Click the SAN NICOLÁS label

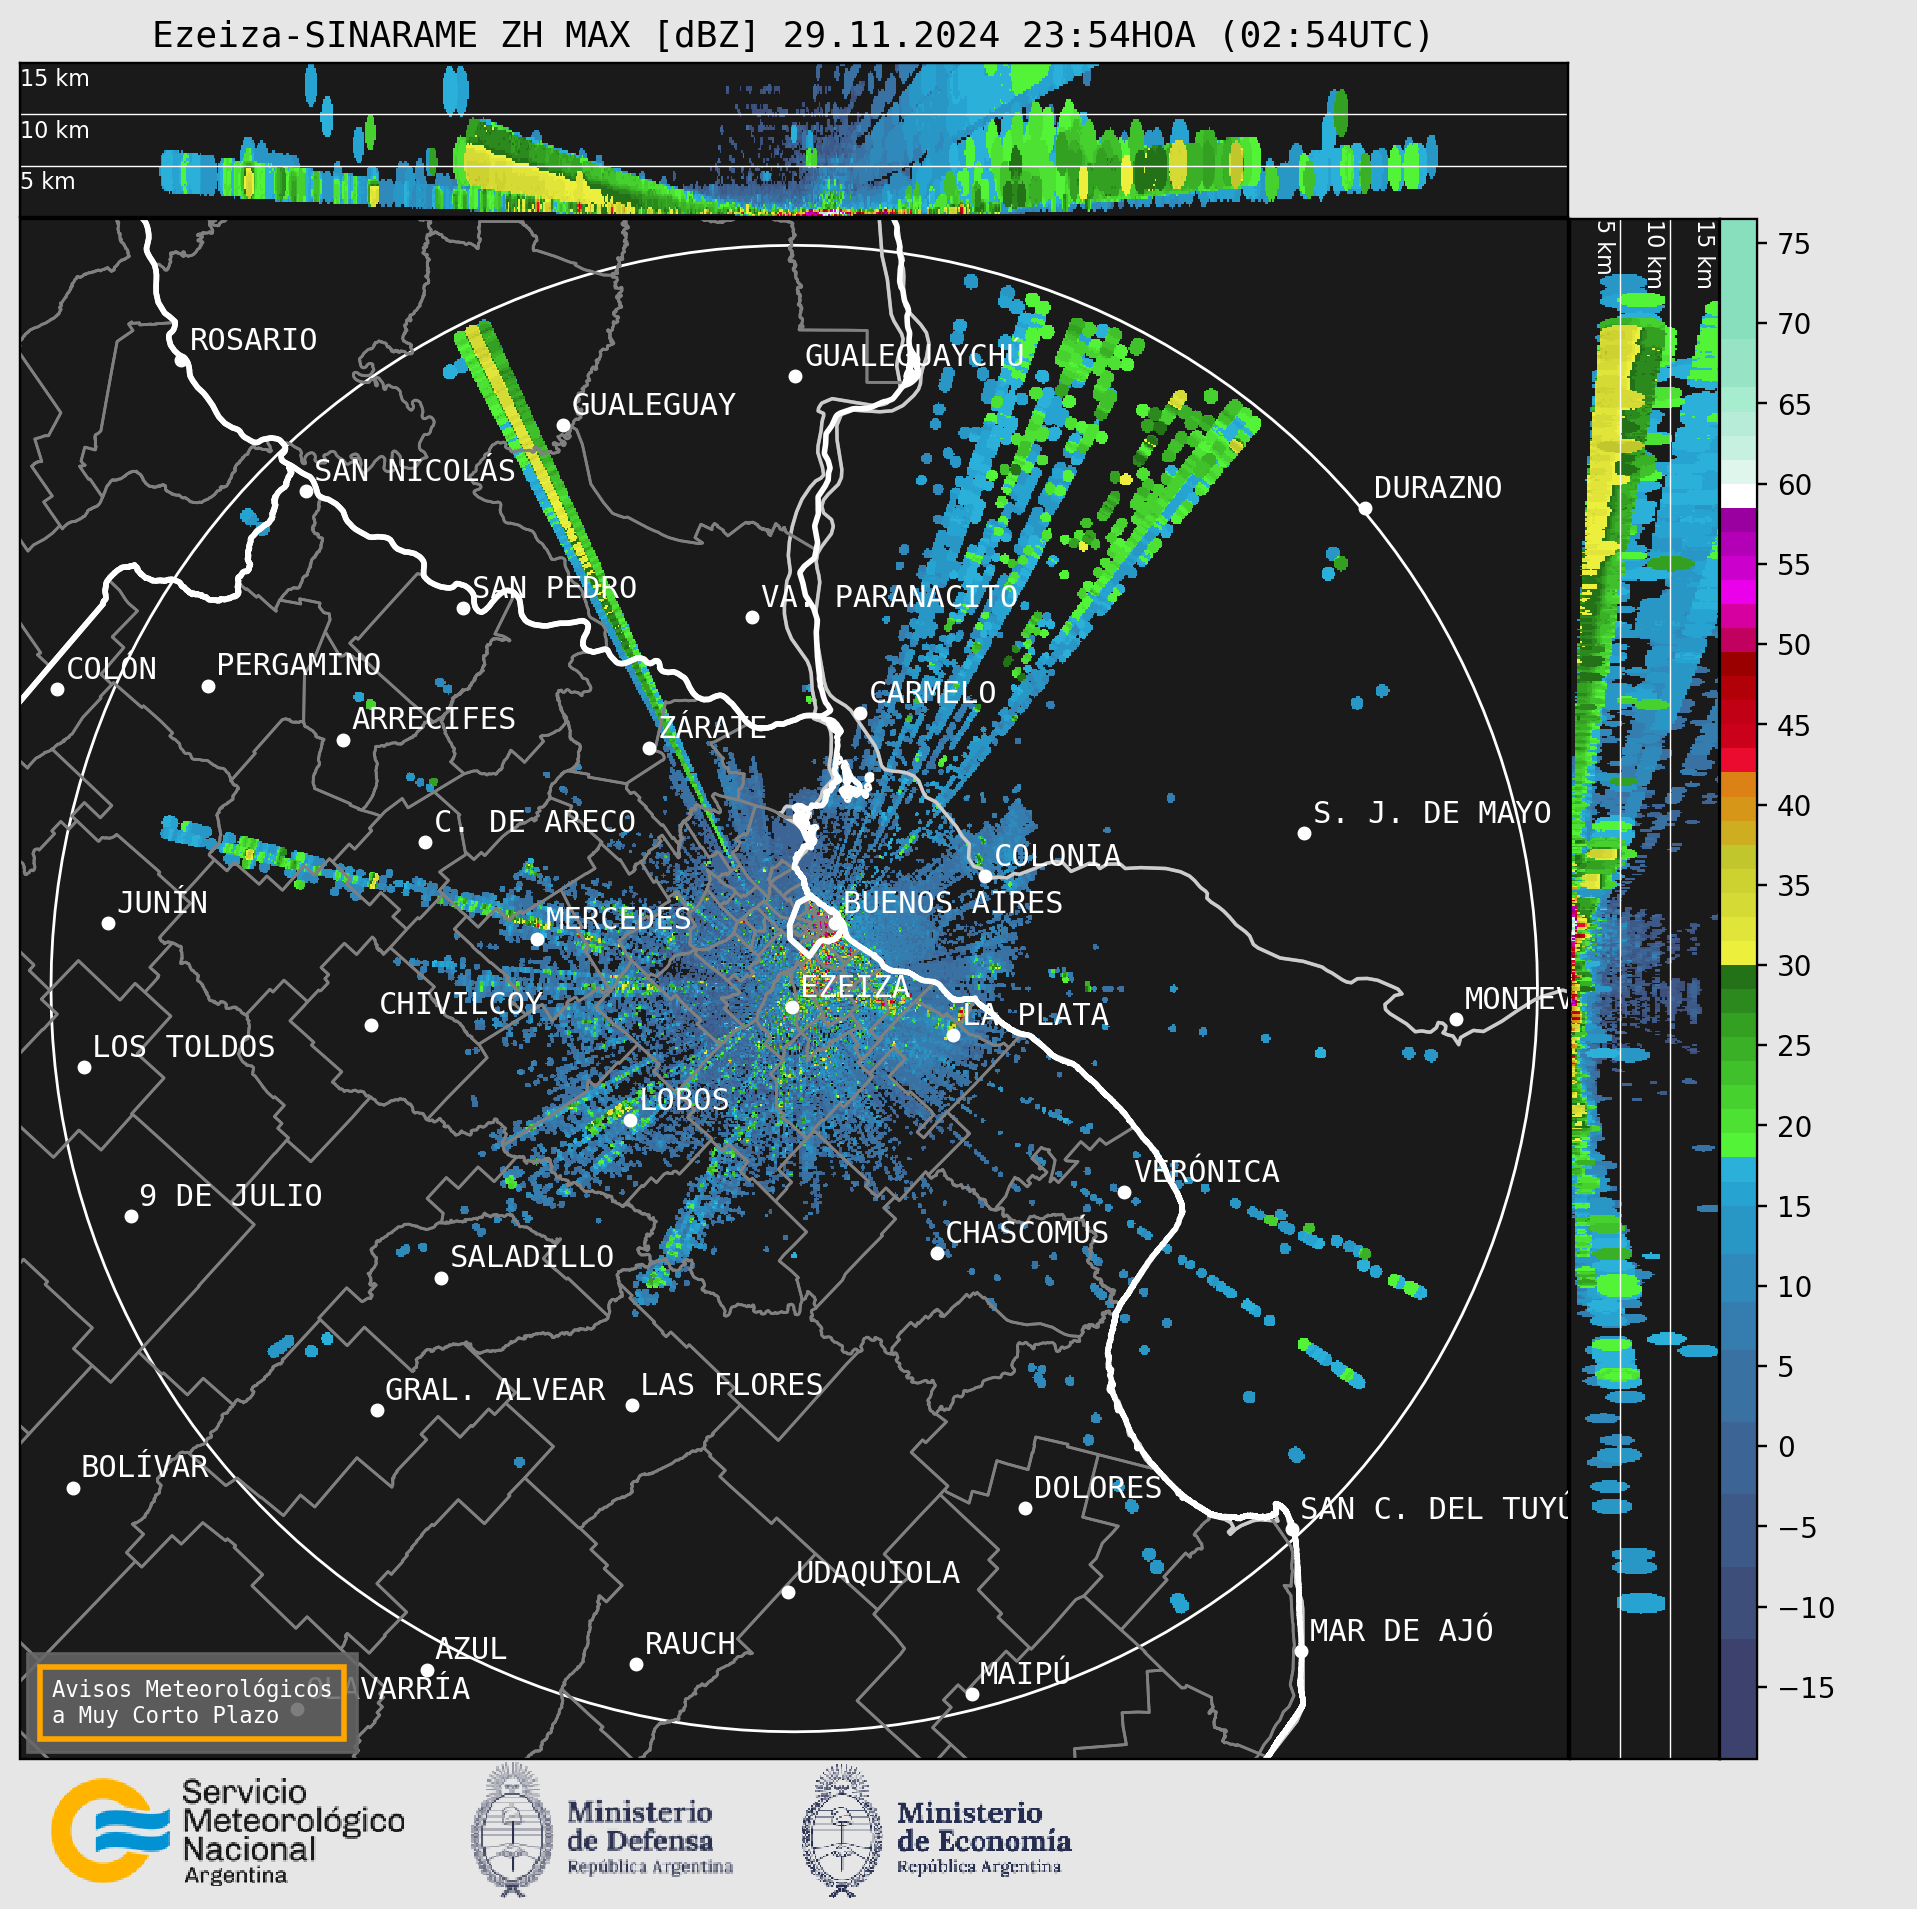tap(415, 470)
